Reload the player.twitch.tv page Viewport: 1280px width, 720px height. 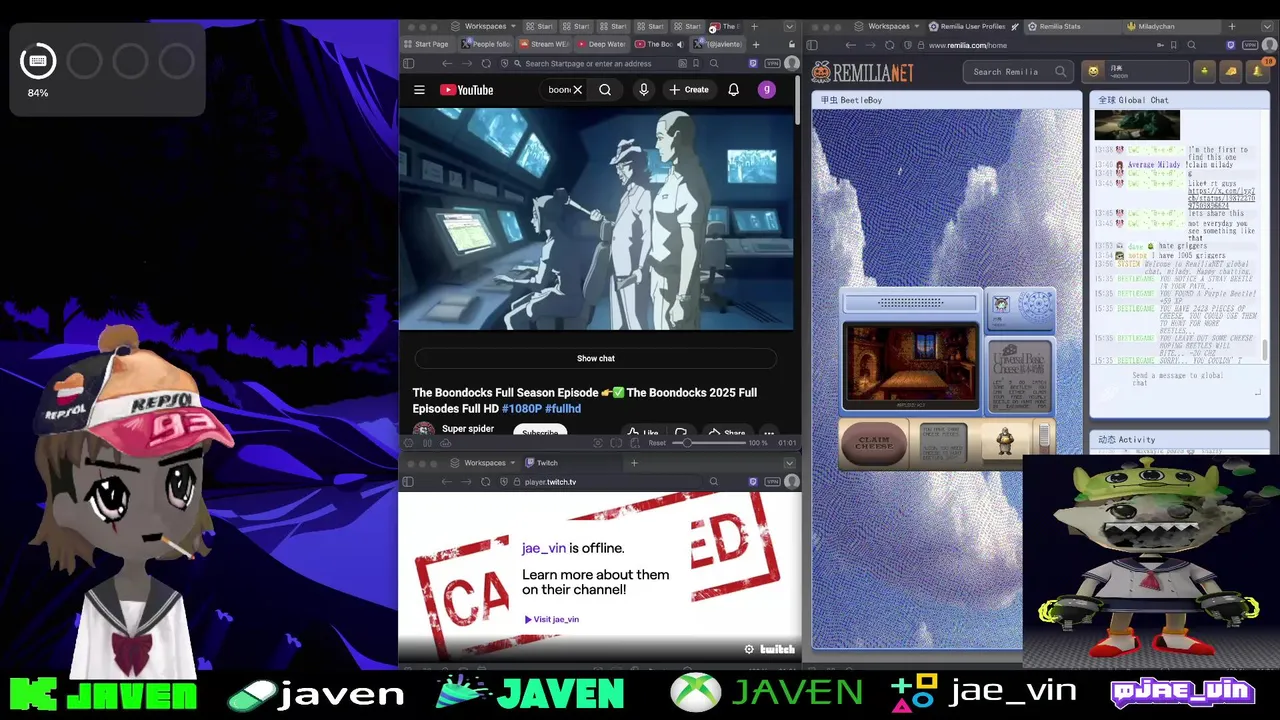pos(485,482)
